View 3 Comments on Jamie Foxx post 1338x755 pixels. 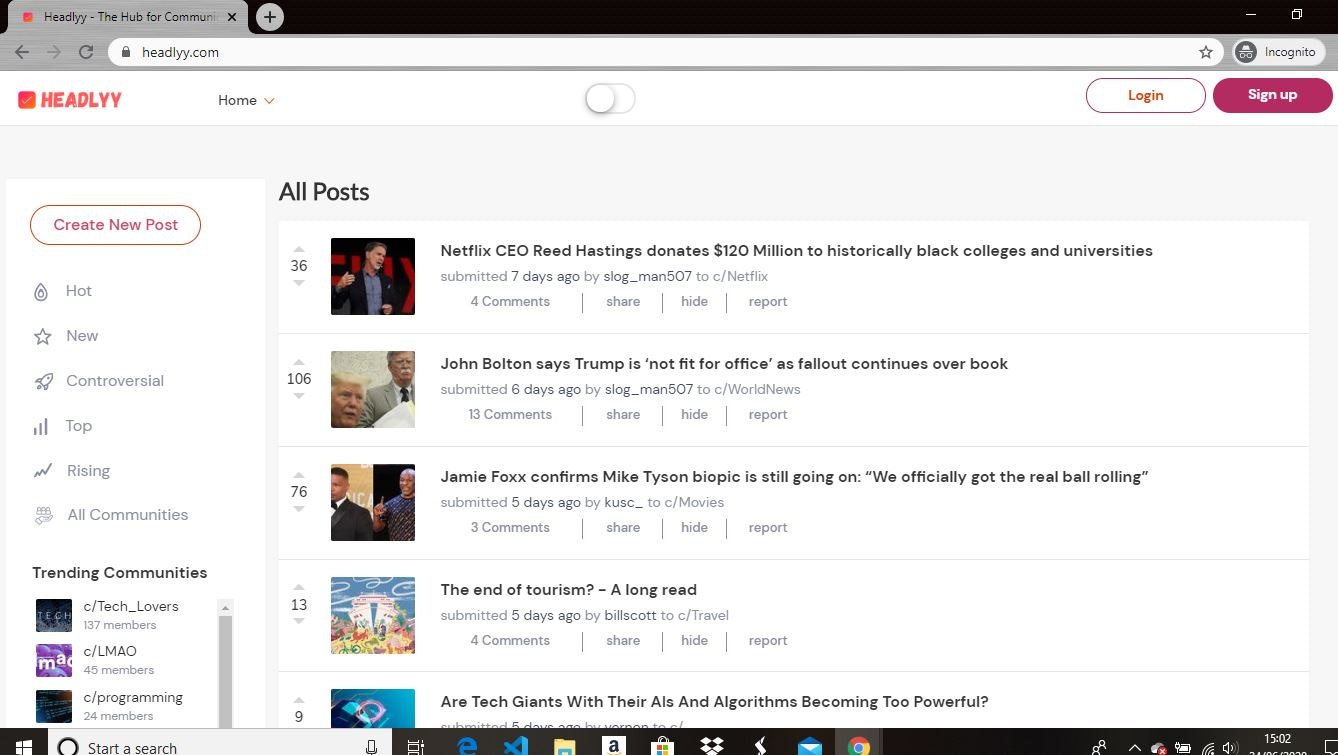click(x=510, y=527)
